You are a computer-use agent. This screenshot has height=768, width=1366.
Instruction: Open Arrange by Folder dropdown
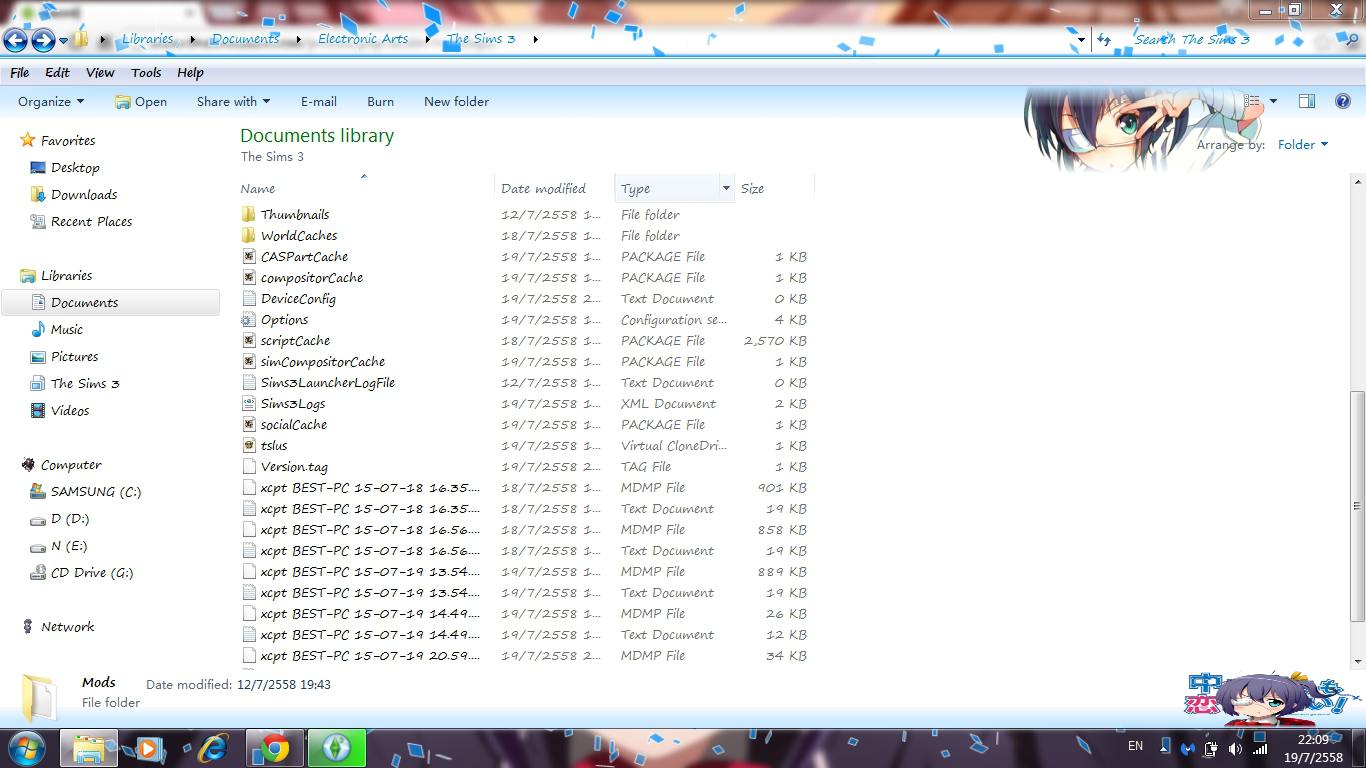[1303, 145]
